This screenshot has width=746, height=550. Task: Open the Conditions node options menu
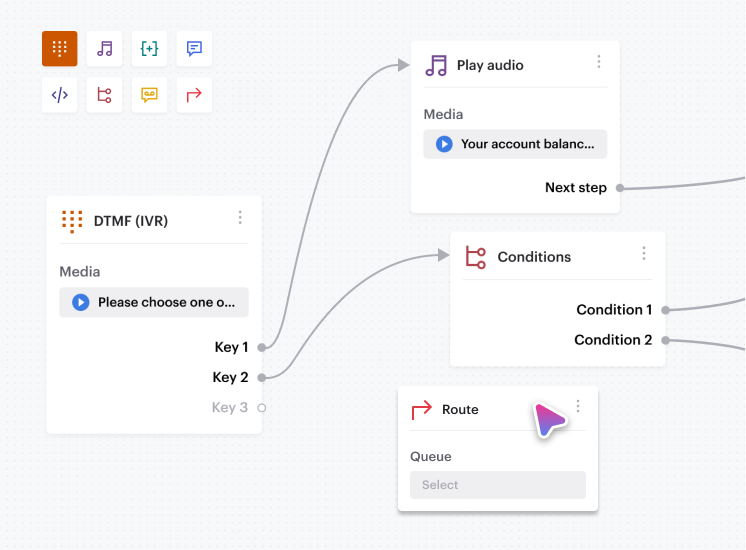(x=644, y=253)
